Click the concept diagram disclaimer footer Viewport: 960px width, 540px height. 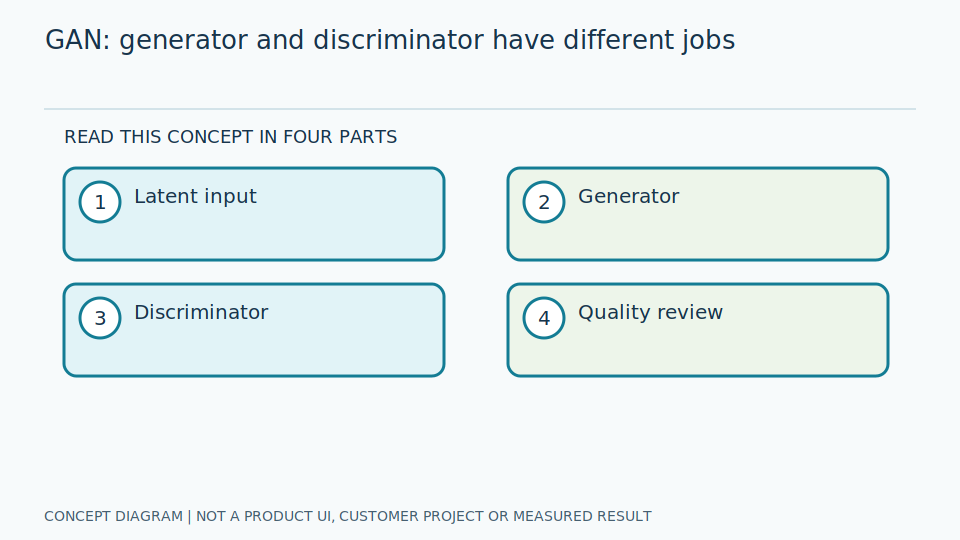coord(348,517)
